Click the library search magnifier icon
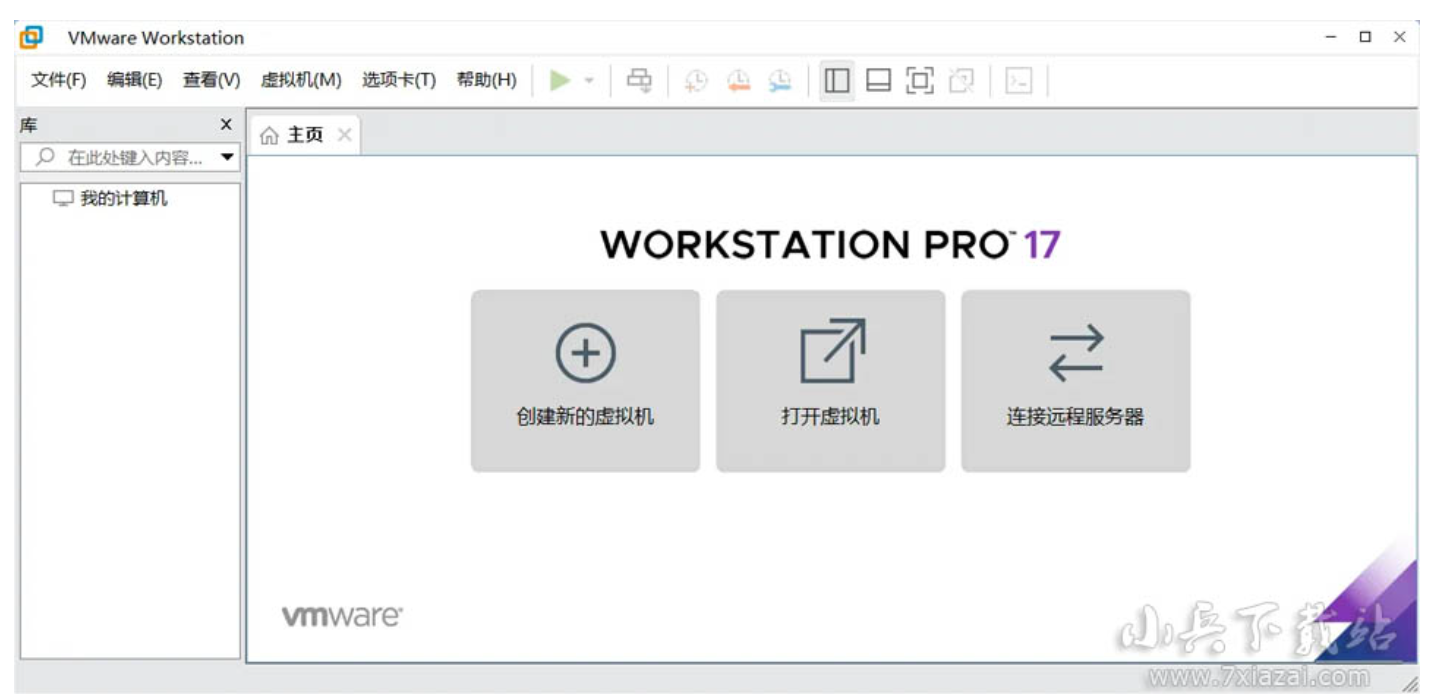 click(x=45, y=158)
